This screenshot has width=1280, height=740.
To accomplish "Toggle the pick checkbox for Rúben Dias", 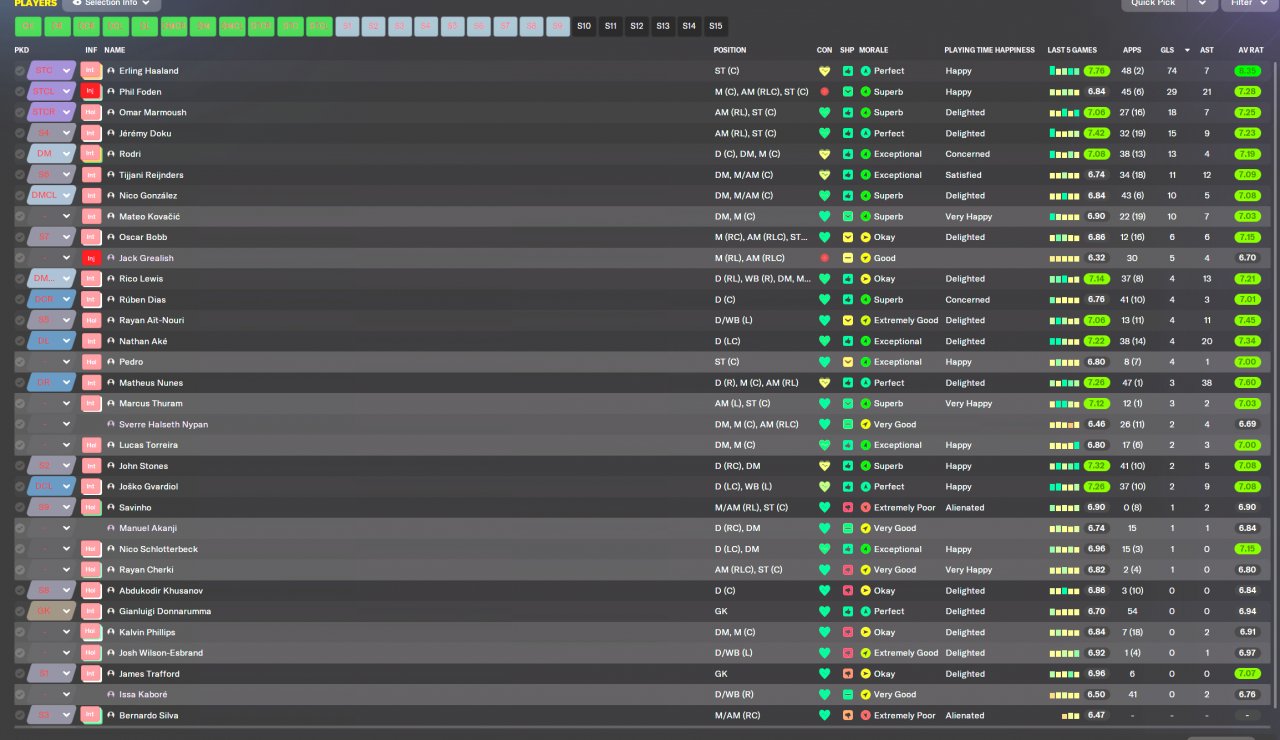I will 20,300.
